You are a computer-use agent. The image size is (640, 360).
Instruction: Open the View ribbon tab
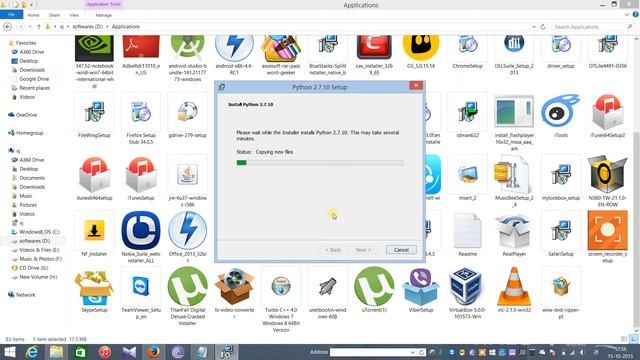pyautogui.click(x=74, y=15)
